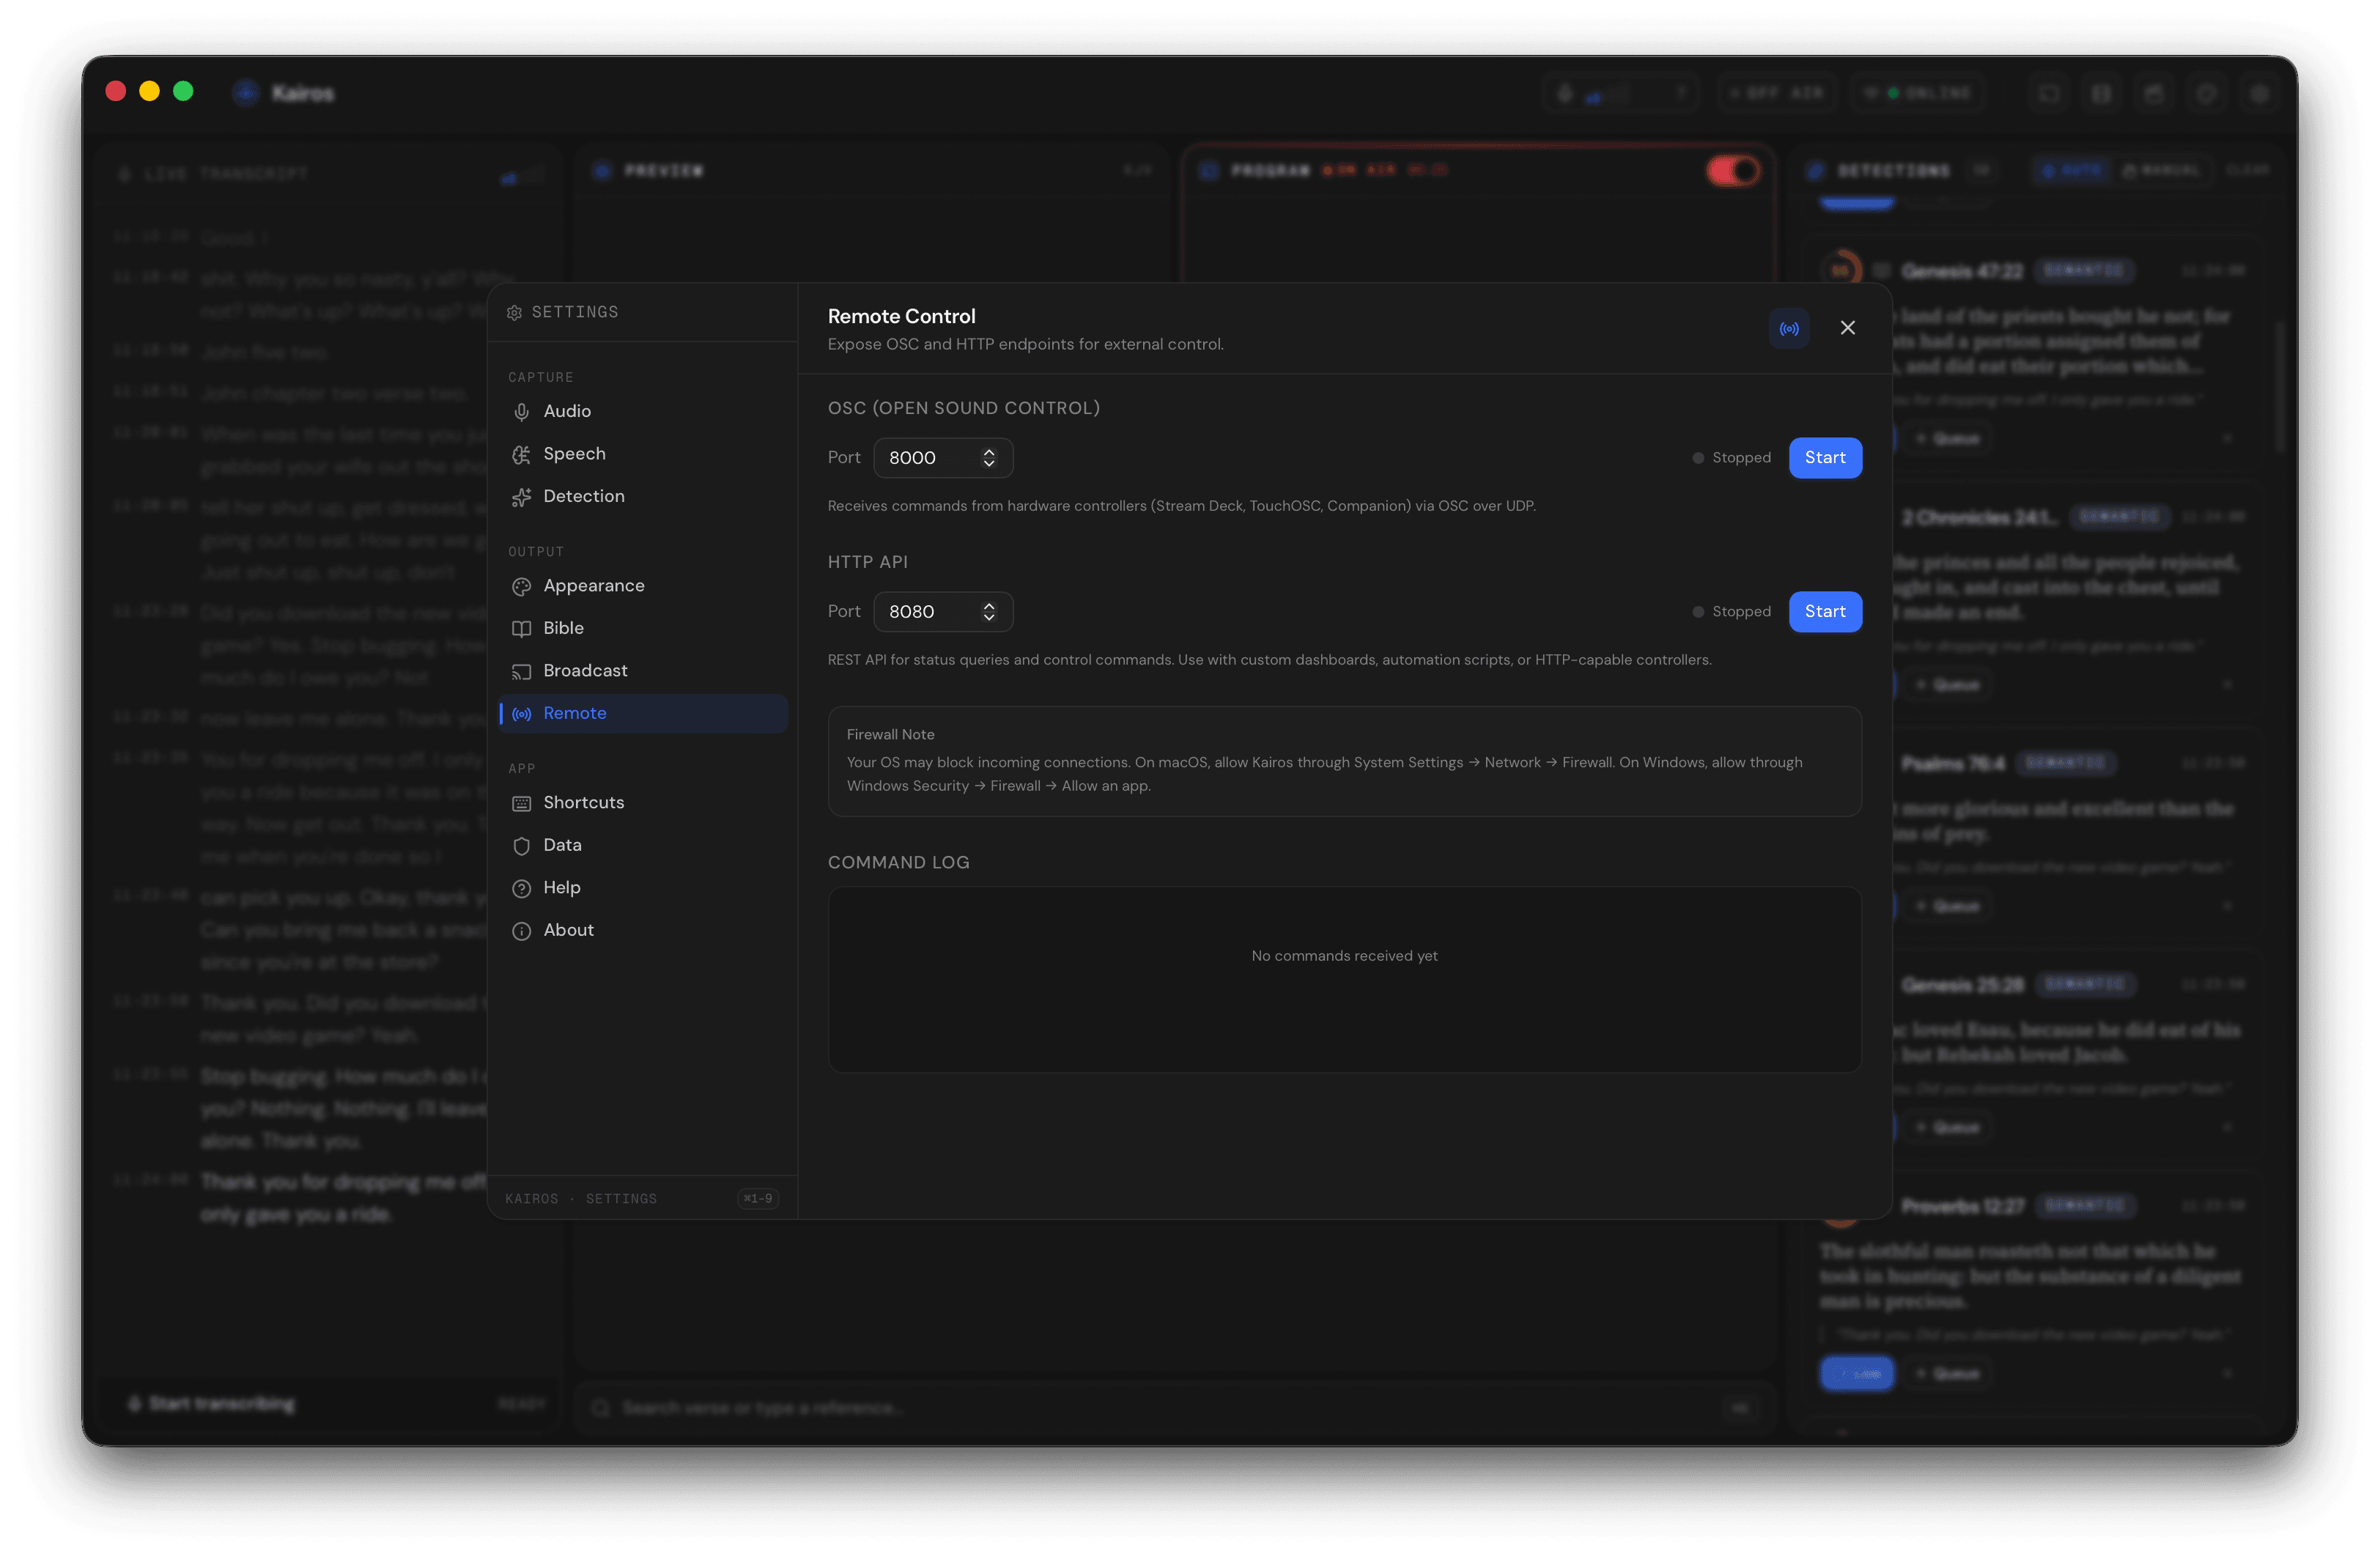
Task: Open the Shortcuts settings page
Action: (643, 803)
